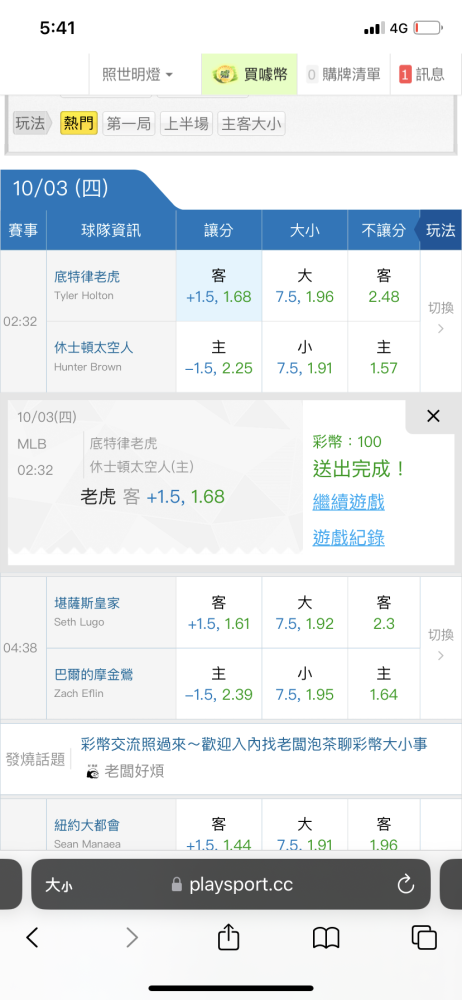Image resolution: width=462 pixels, height=1000 pixels.
Task: Go back with Safari back arrow
Action: 33,937
